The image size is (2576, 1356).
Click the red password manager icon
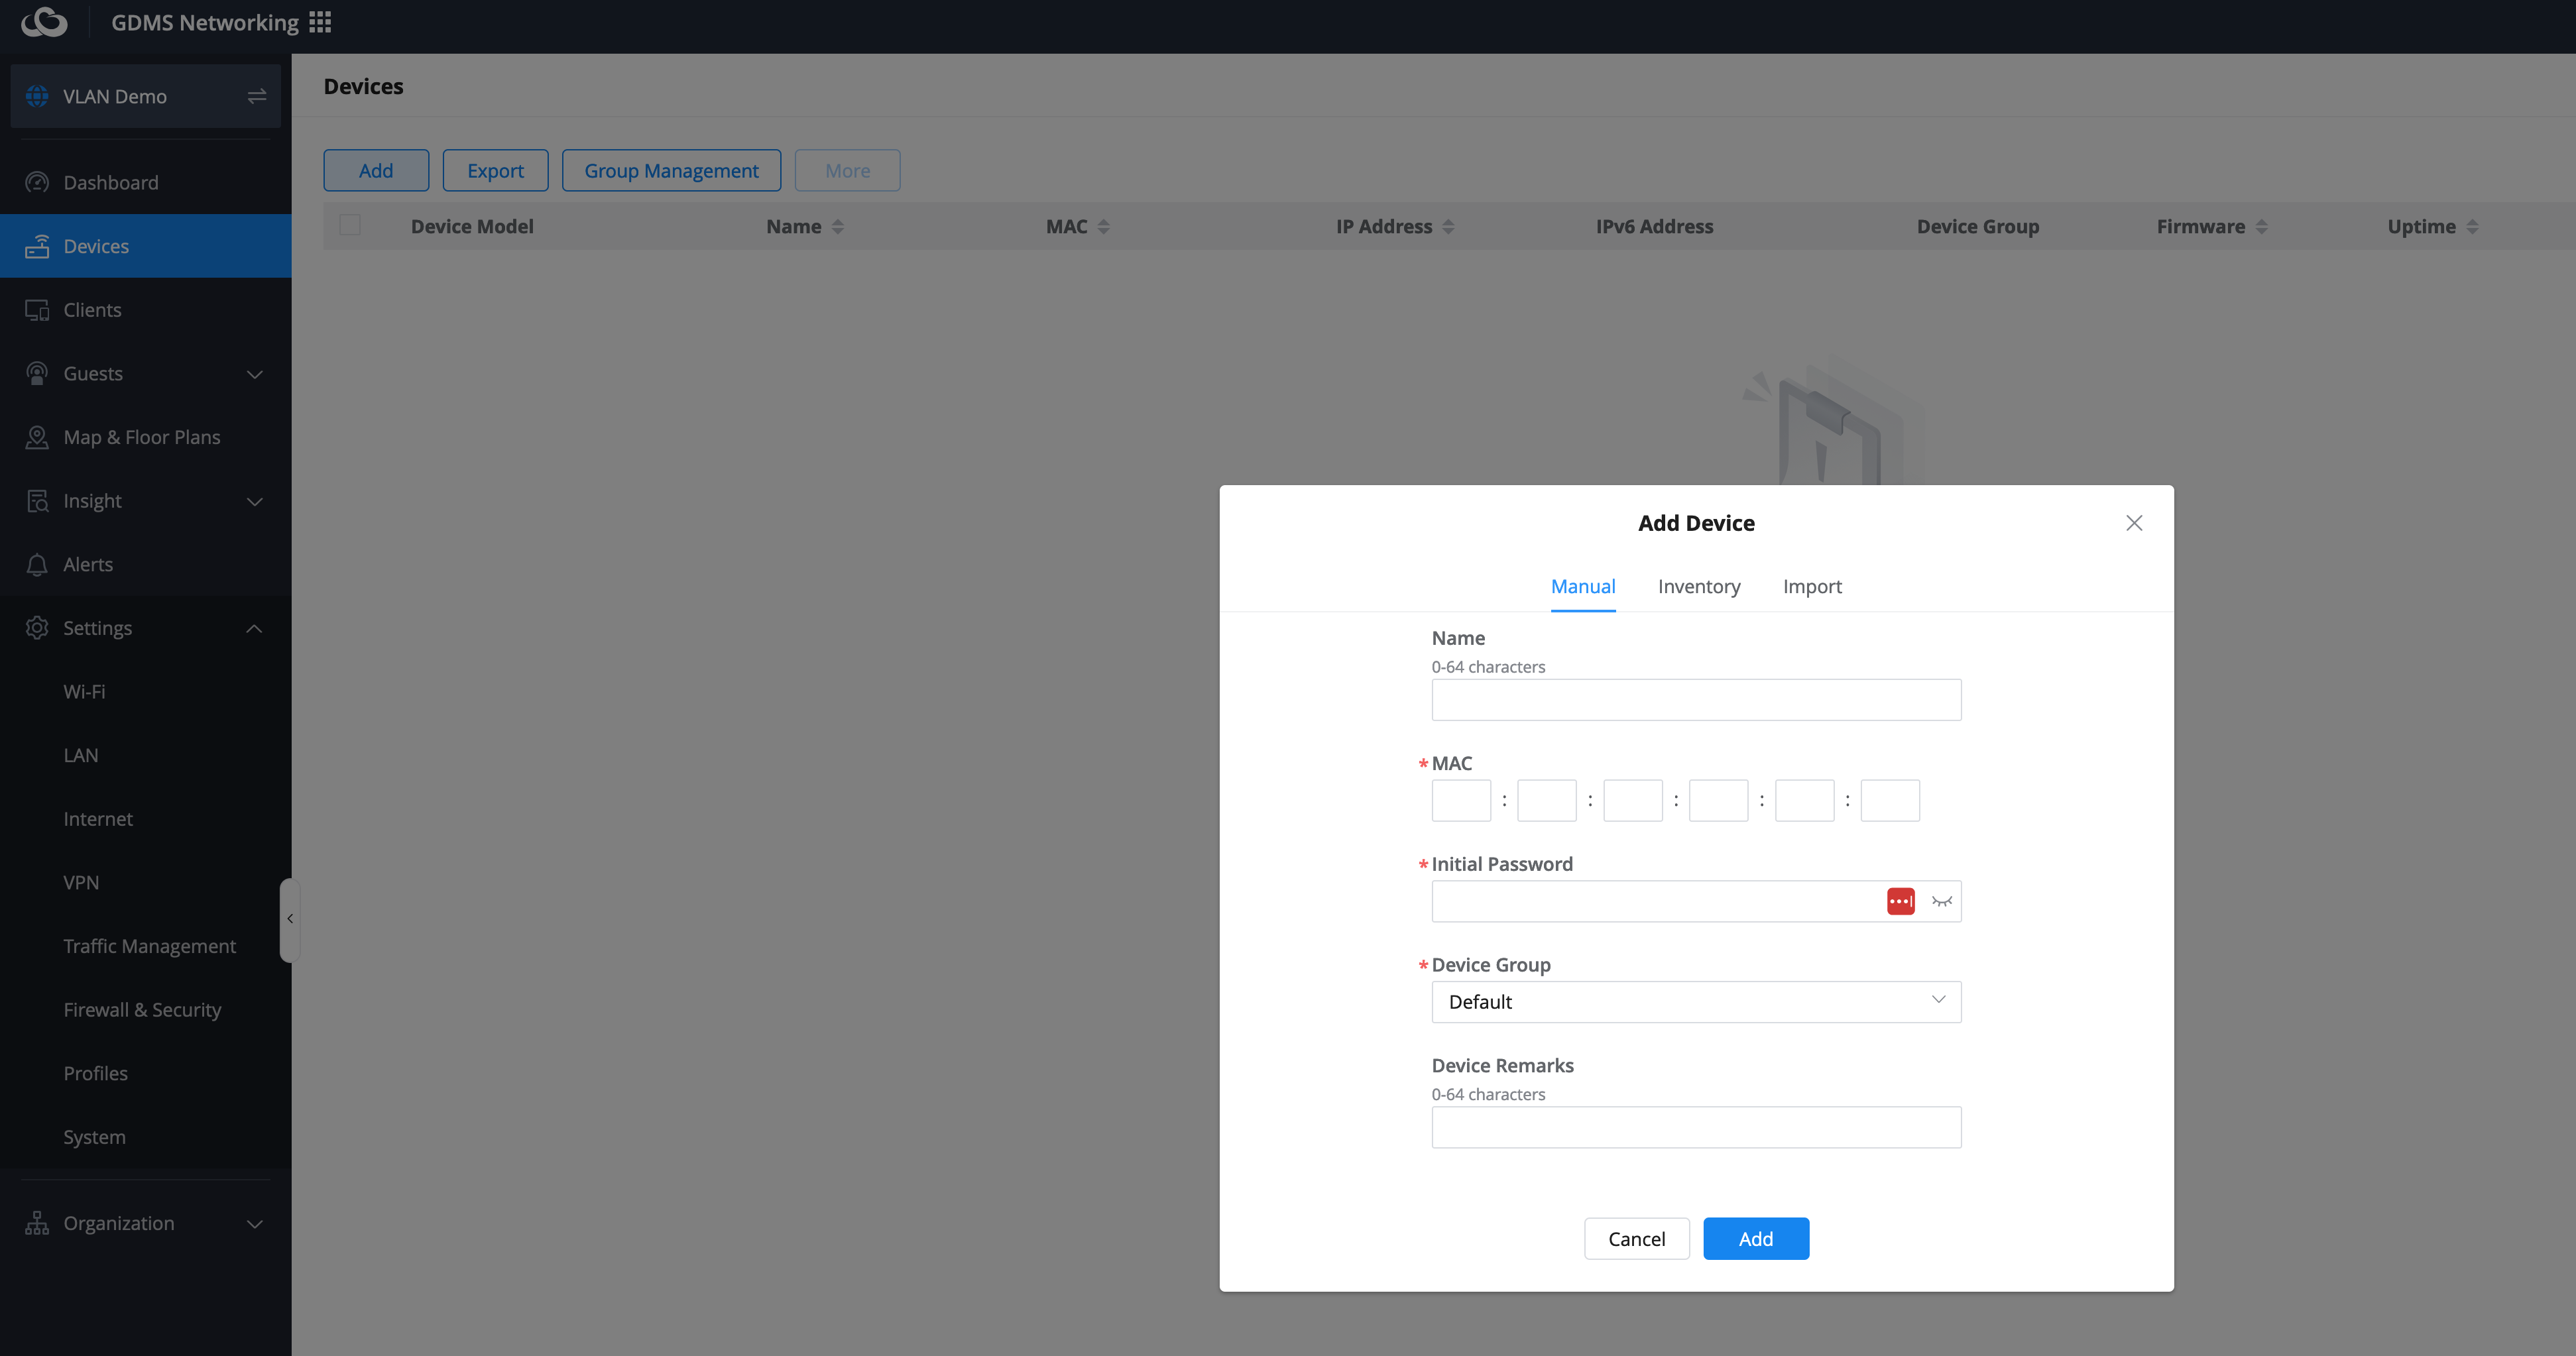[x=1900, y=901]
